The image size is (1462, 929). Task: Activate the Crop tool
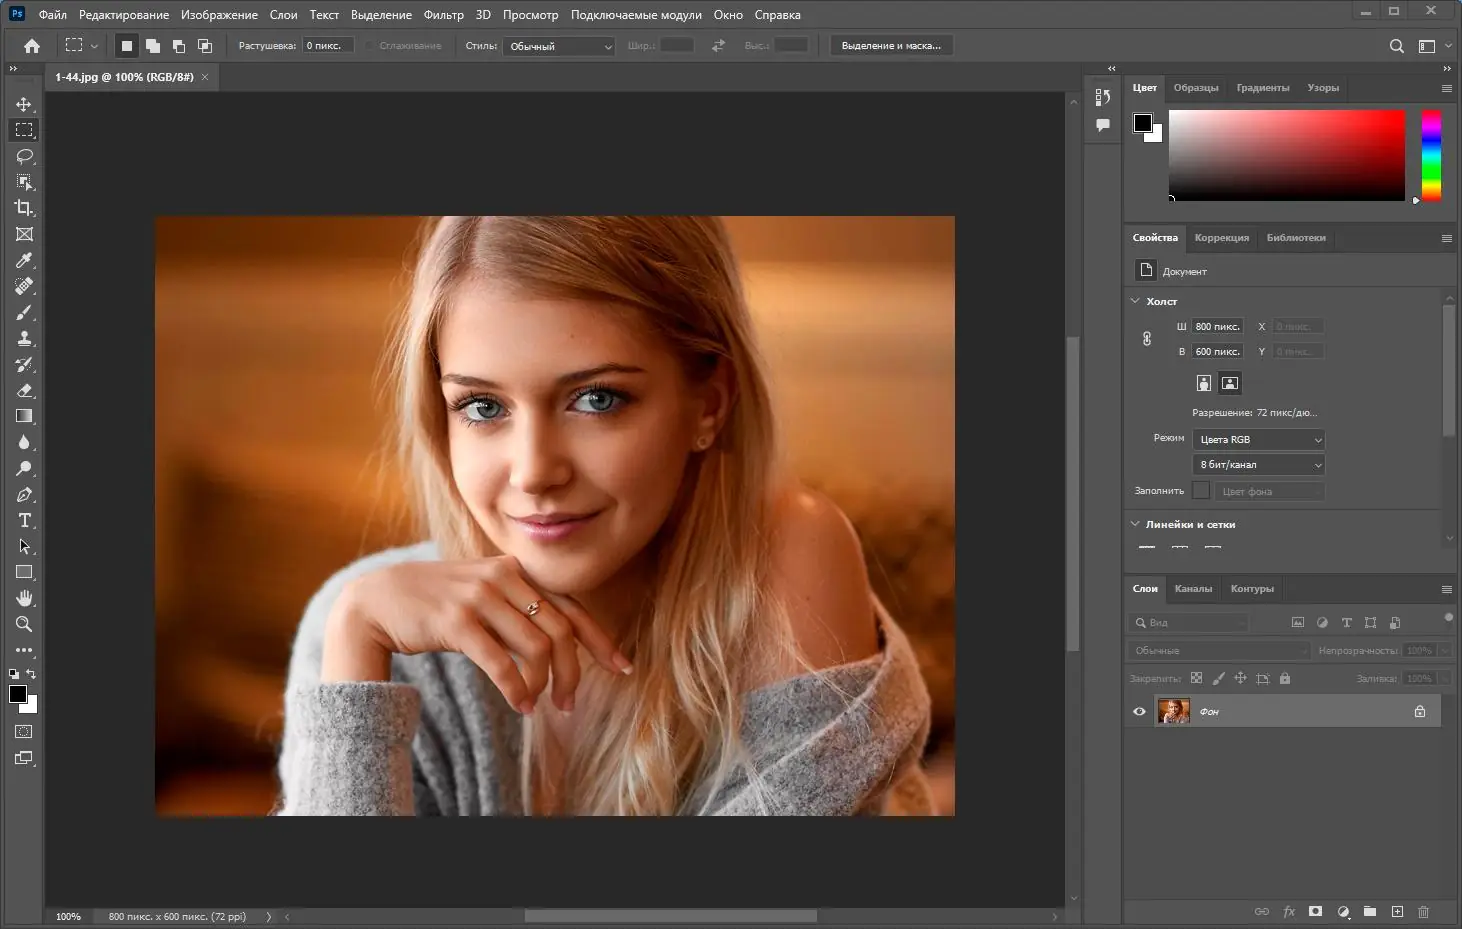point(24,208)
